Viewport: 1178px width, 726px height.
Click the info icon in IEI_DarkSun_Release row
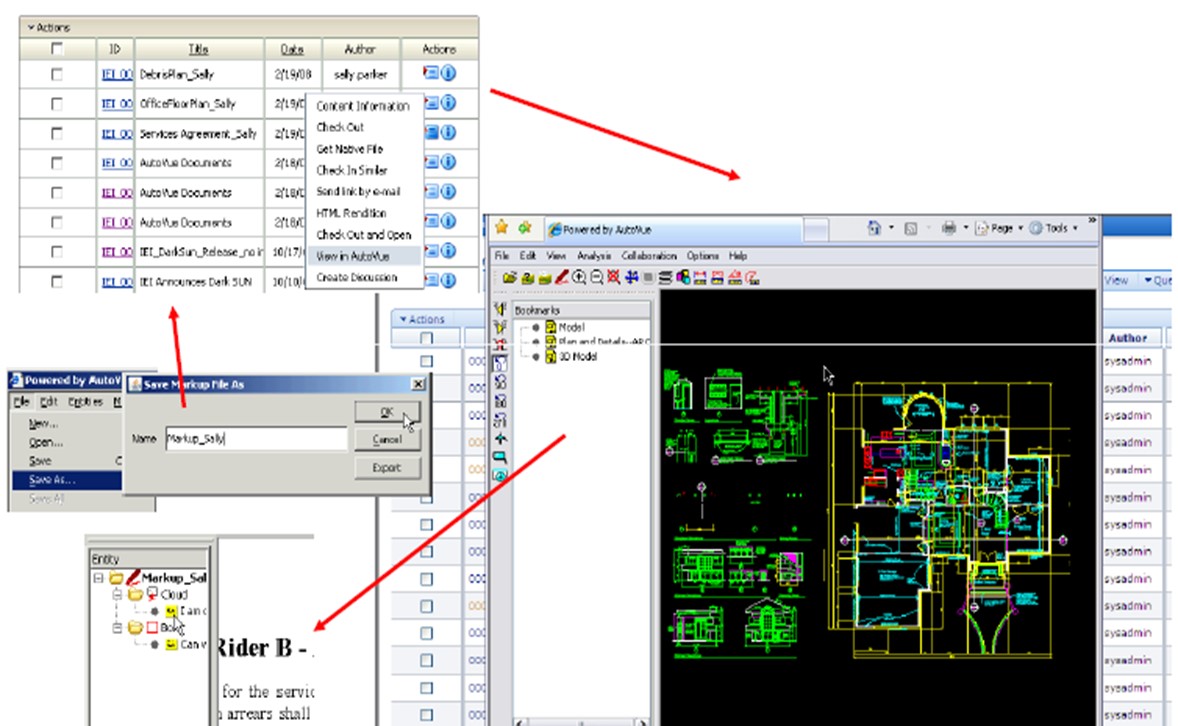[449, 250]
